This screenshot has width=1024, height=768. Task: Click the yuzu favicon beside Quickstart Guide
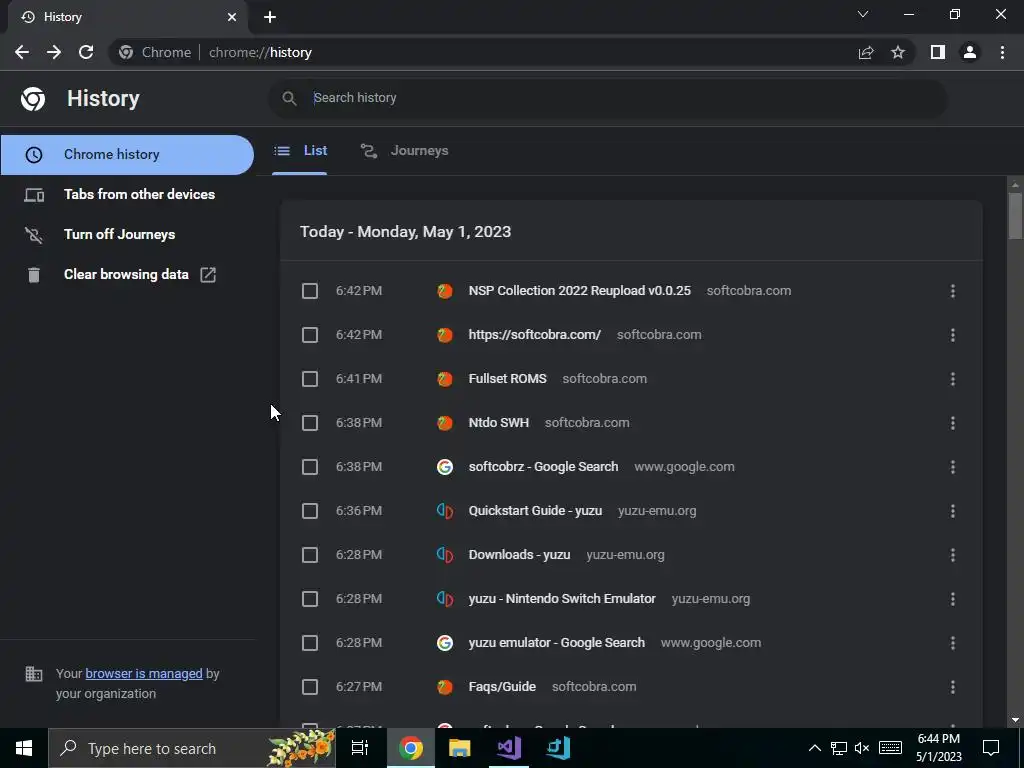445,511
